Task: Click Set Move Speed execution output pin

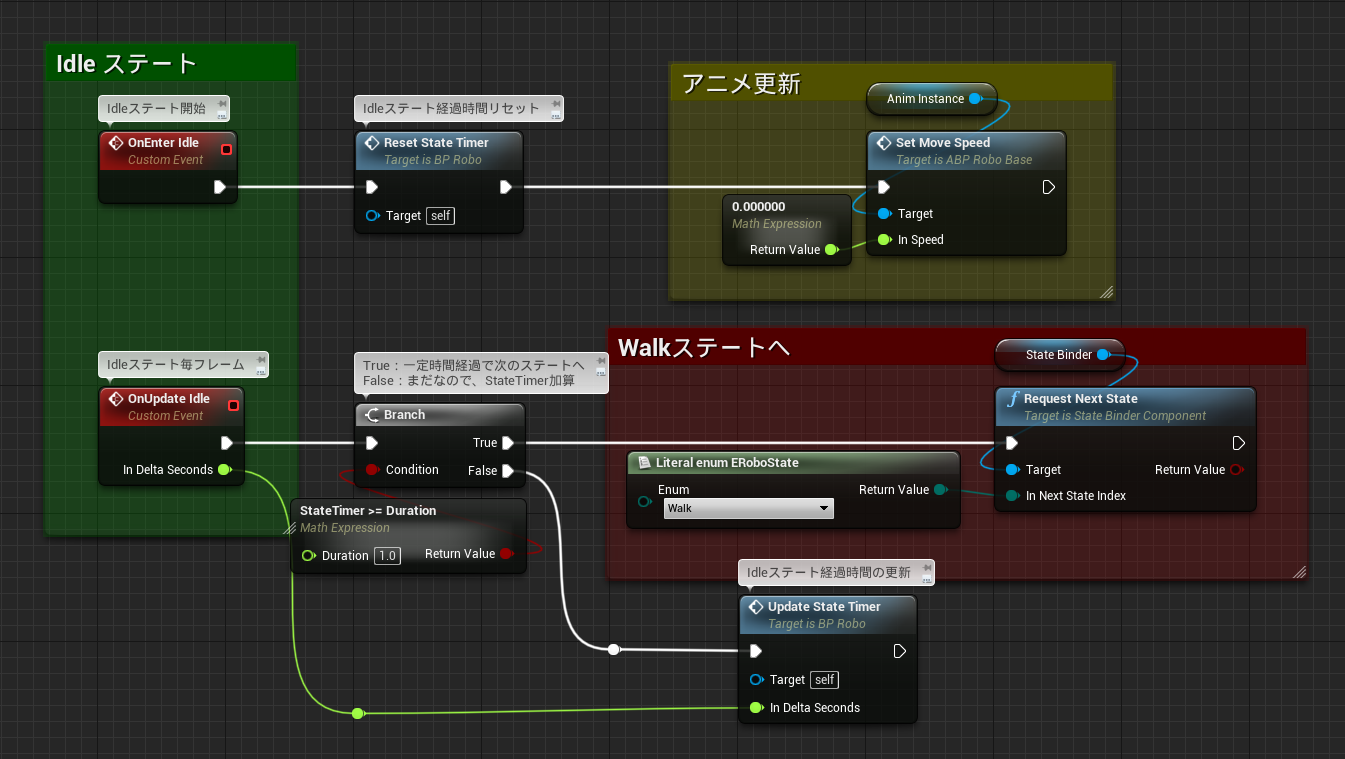Action: click(1049, 187)
